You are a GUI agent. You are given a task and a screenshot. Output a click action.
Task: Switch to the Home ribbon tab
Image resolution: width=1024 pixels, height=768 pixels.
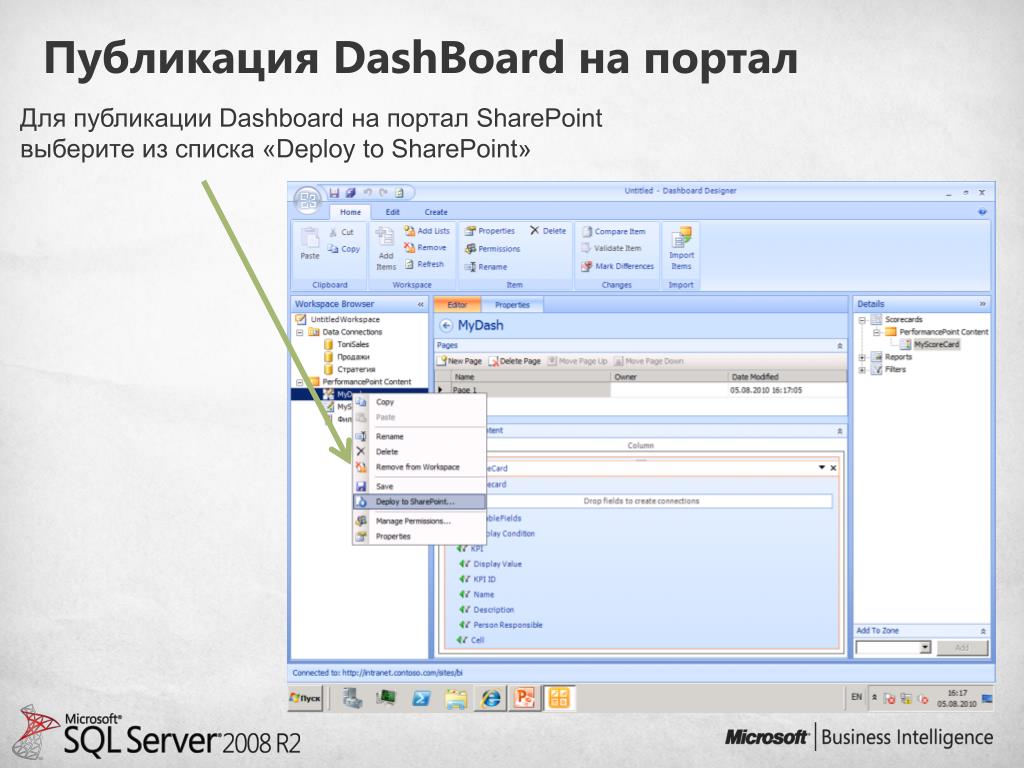350,212
